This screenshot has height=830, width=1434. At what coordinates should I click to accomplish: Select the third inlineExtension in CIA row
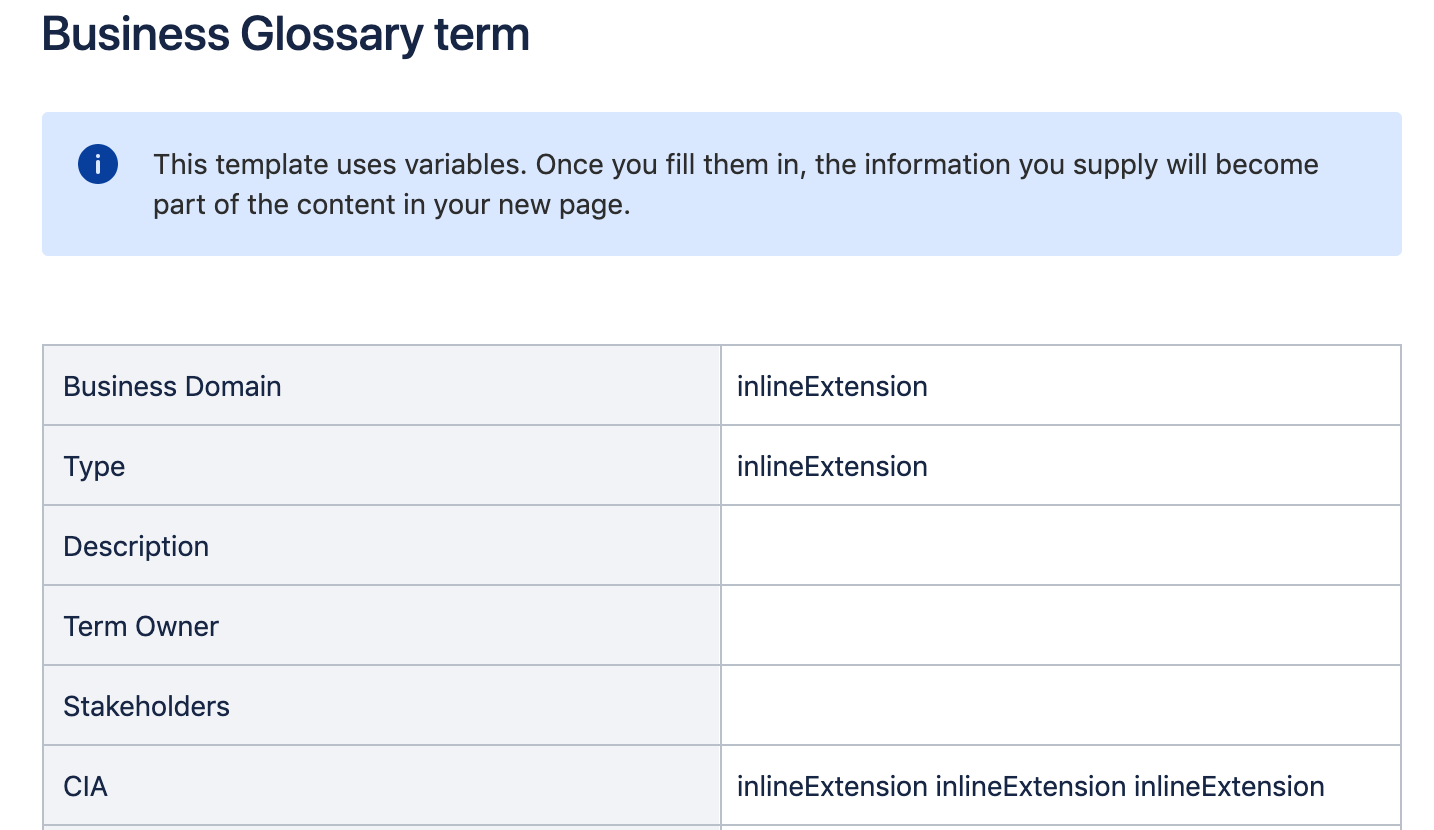[x=1228, y=787]
